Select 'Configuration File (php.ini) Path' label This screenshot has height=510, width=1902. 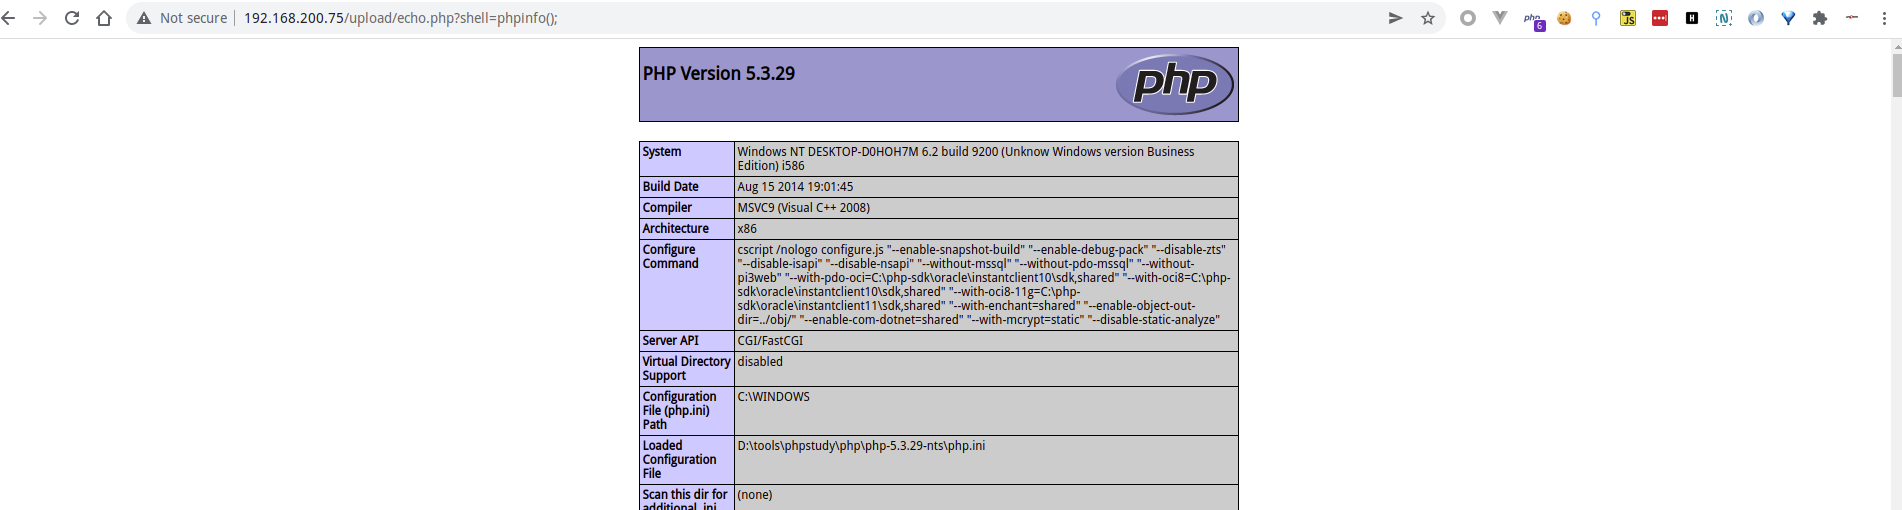679,411
